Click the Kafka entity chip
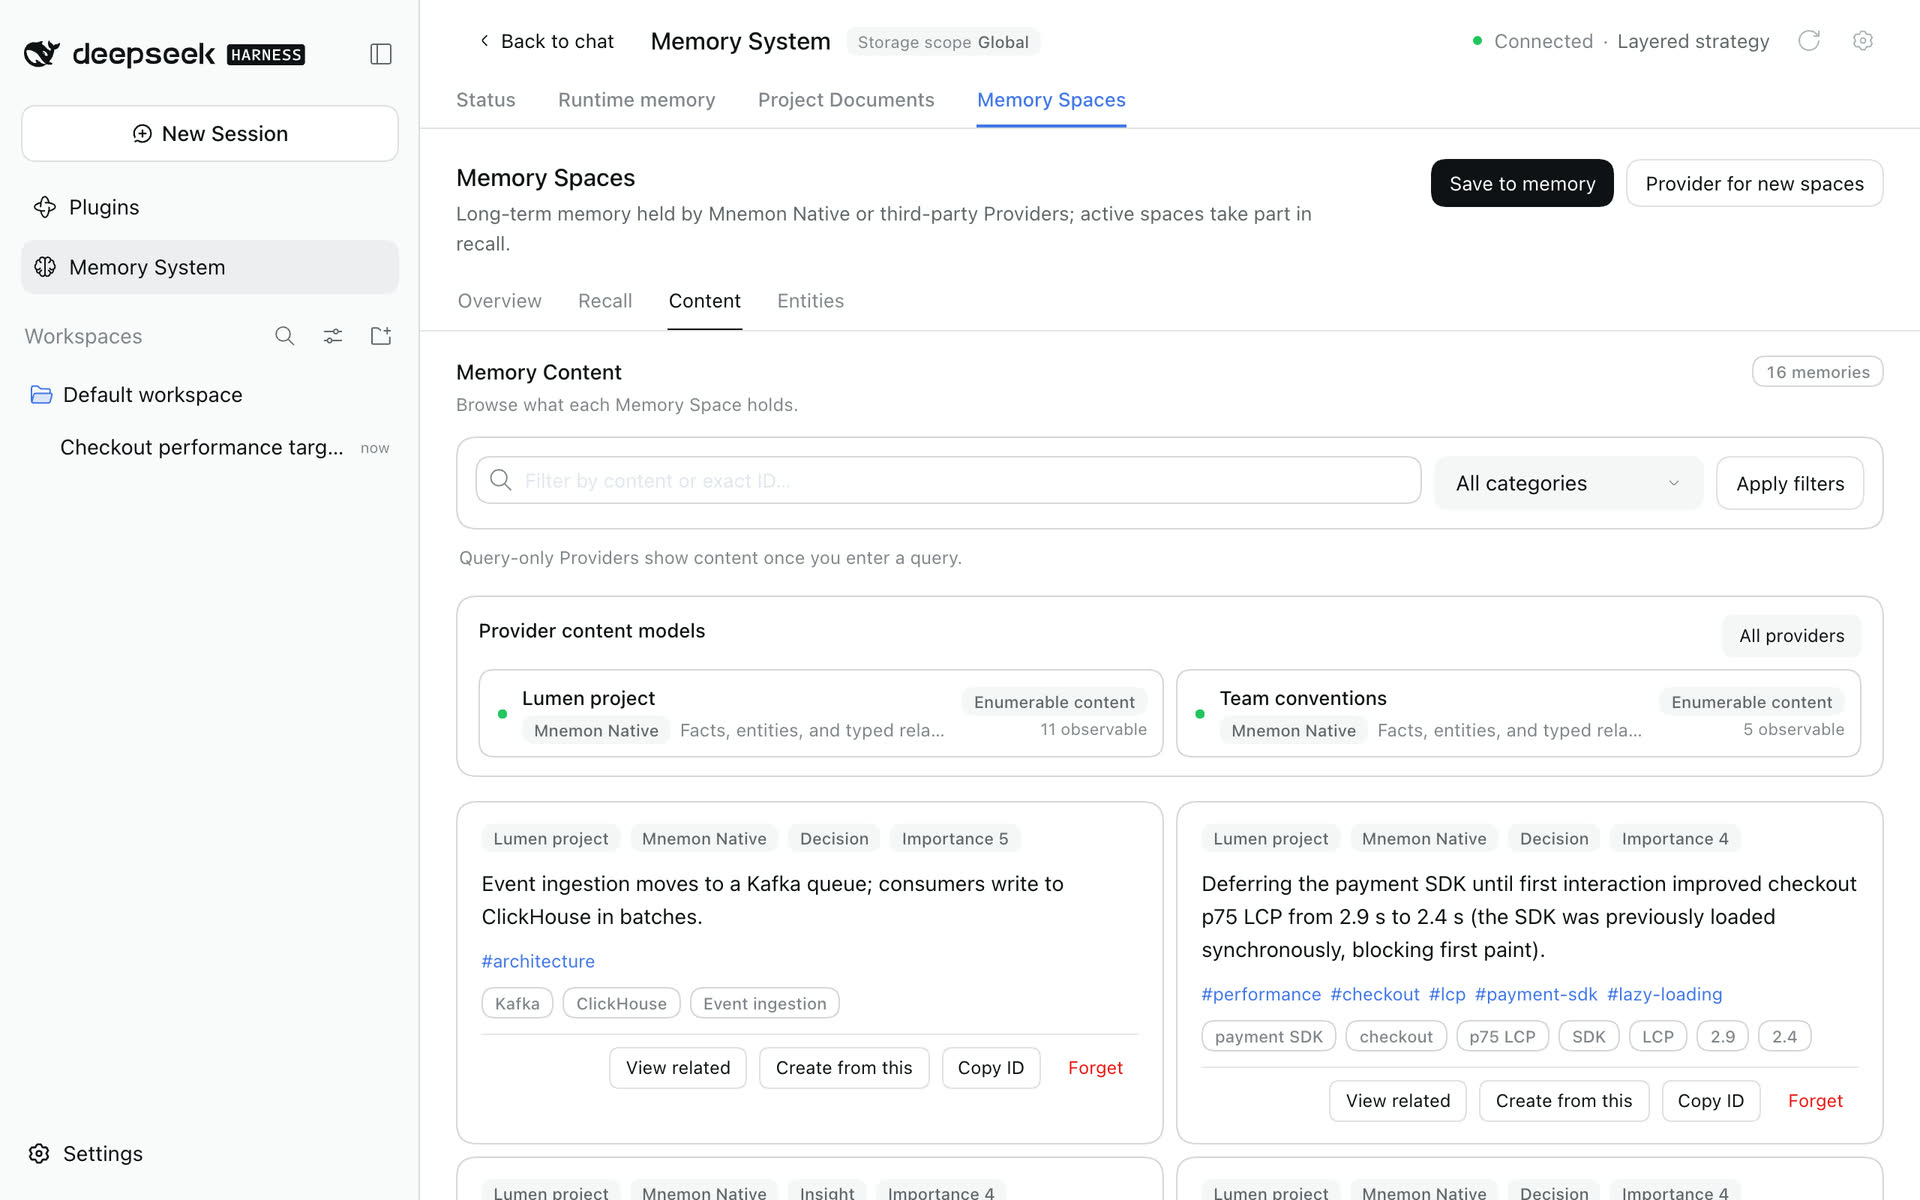Viewport: 1920px width, 1200px height. coord(517,1004)
